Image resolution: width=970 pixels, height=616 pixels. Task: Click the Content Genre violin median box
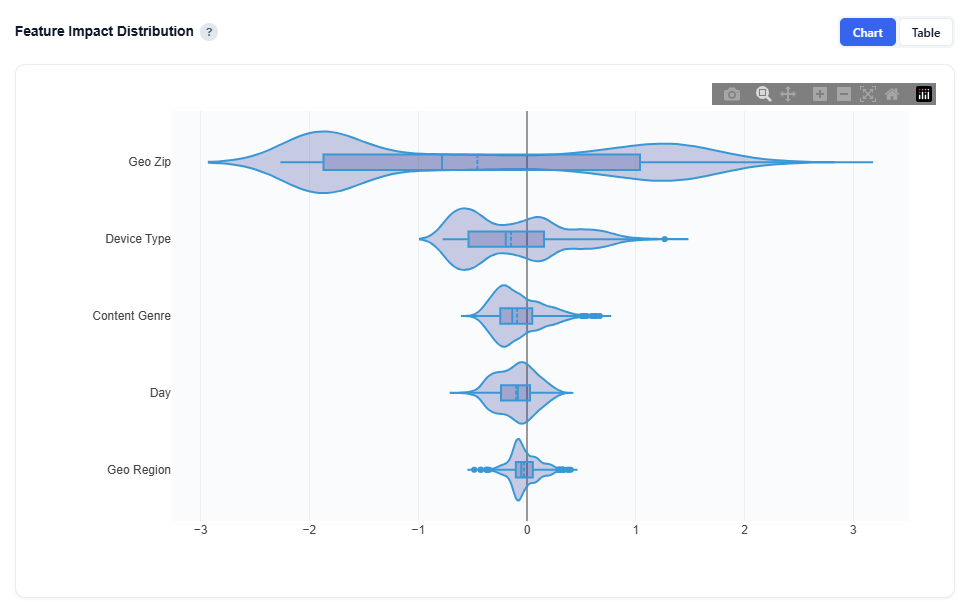(x=516, y=316)
